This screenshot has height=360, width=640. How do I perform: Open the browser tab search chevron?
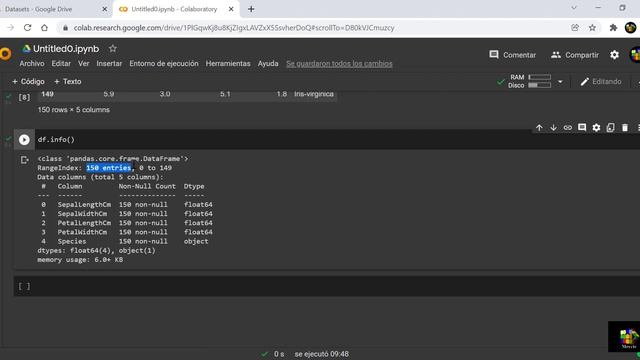(x=574, y=8)
